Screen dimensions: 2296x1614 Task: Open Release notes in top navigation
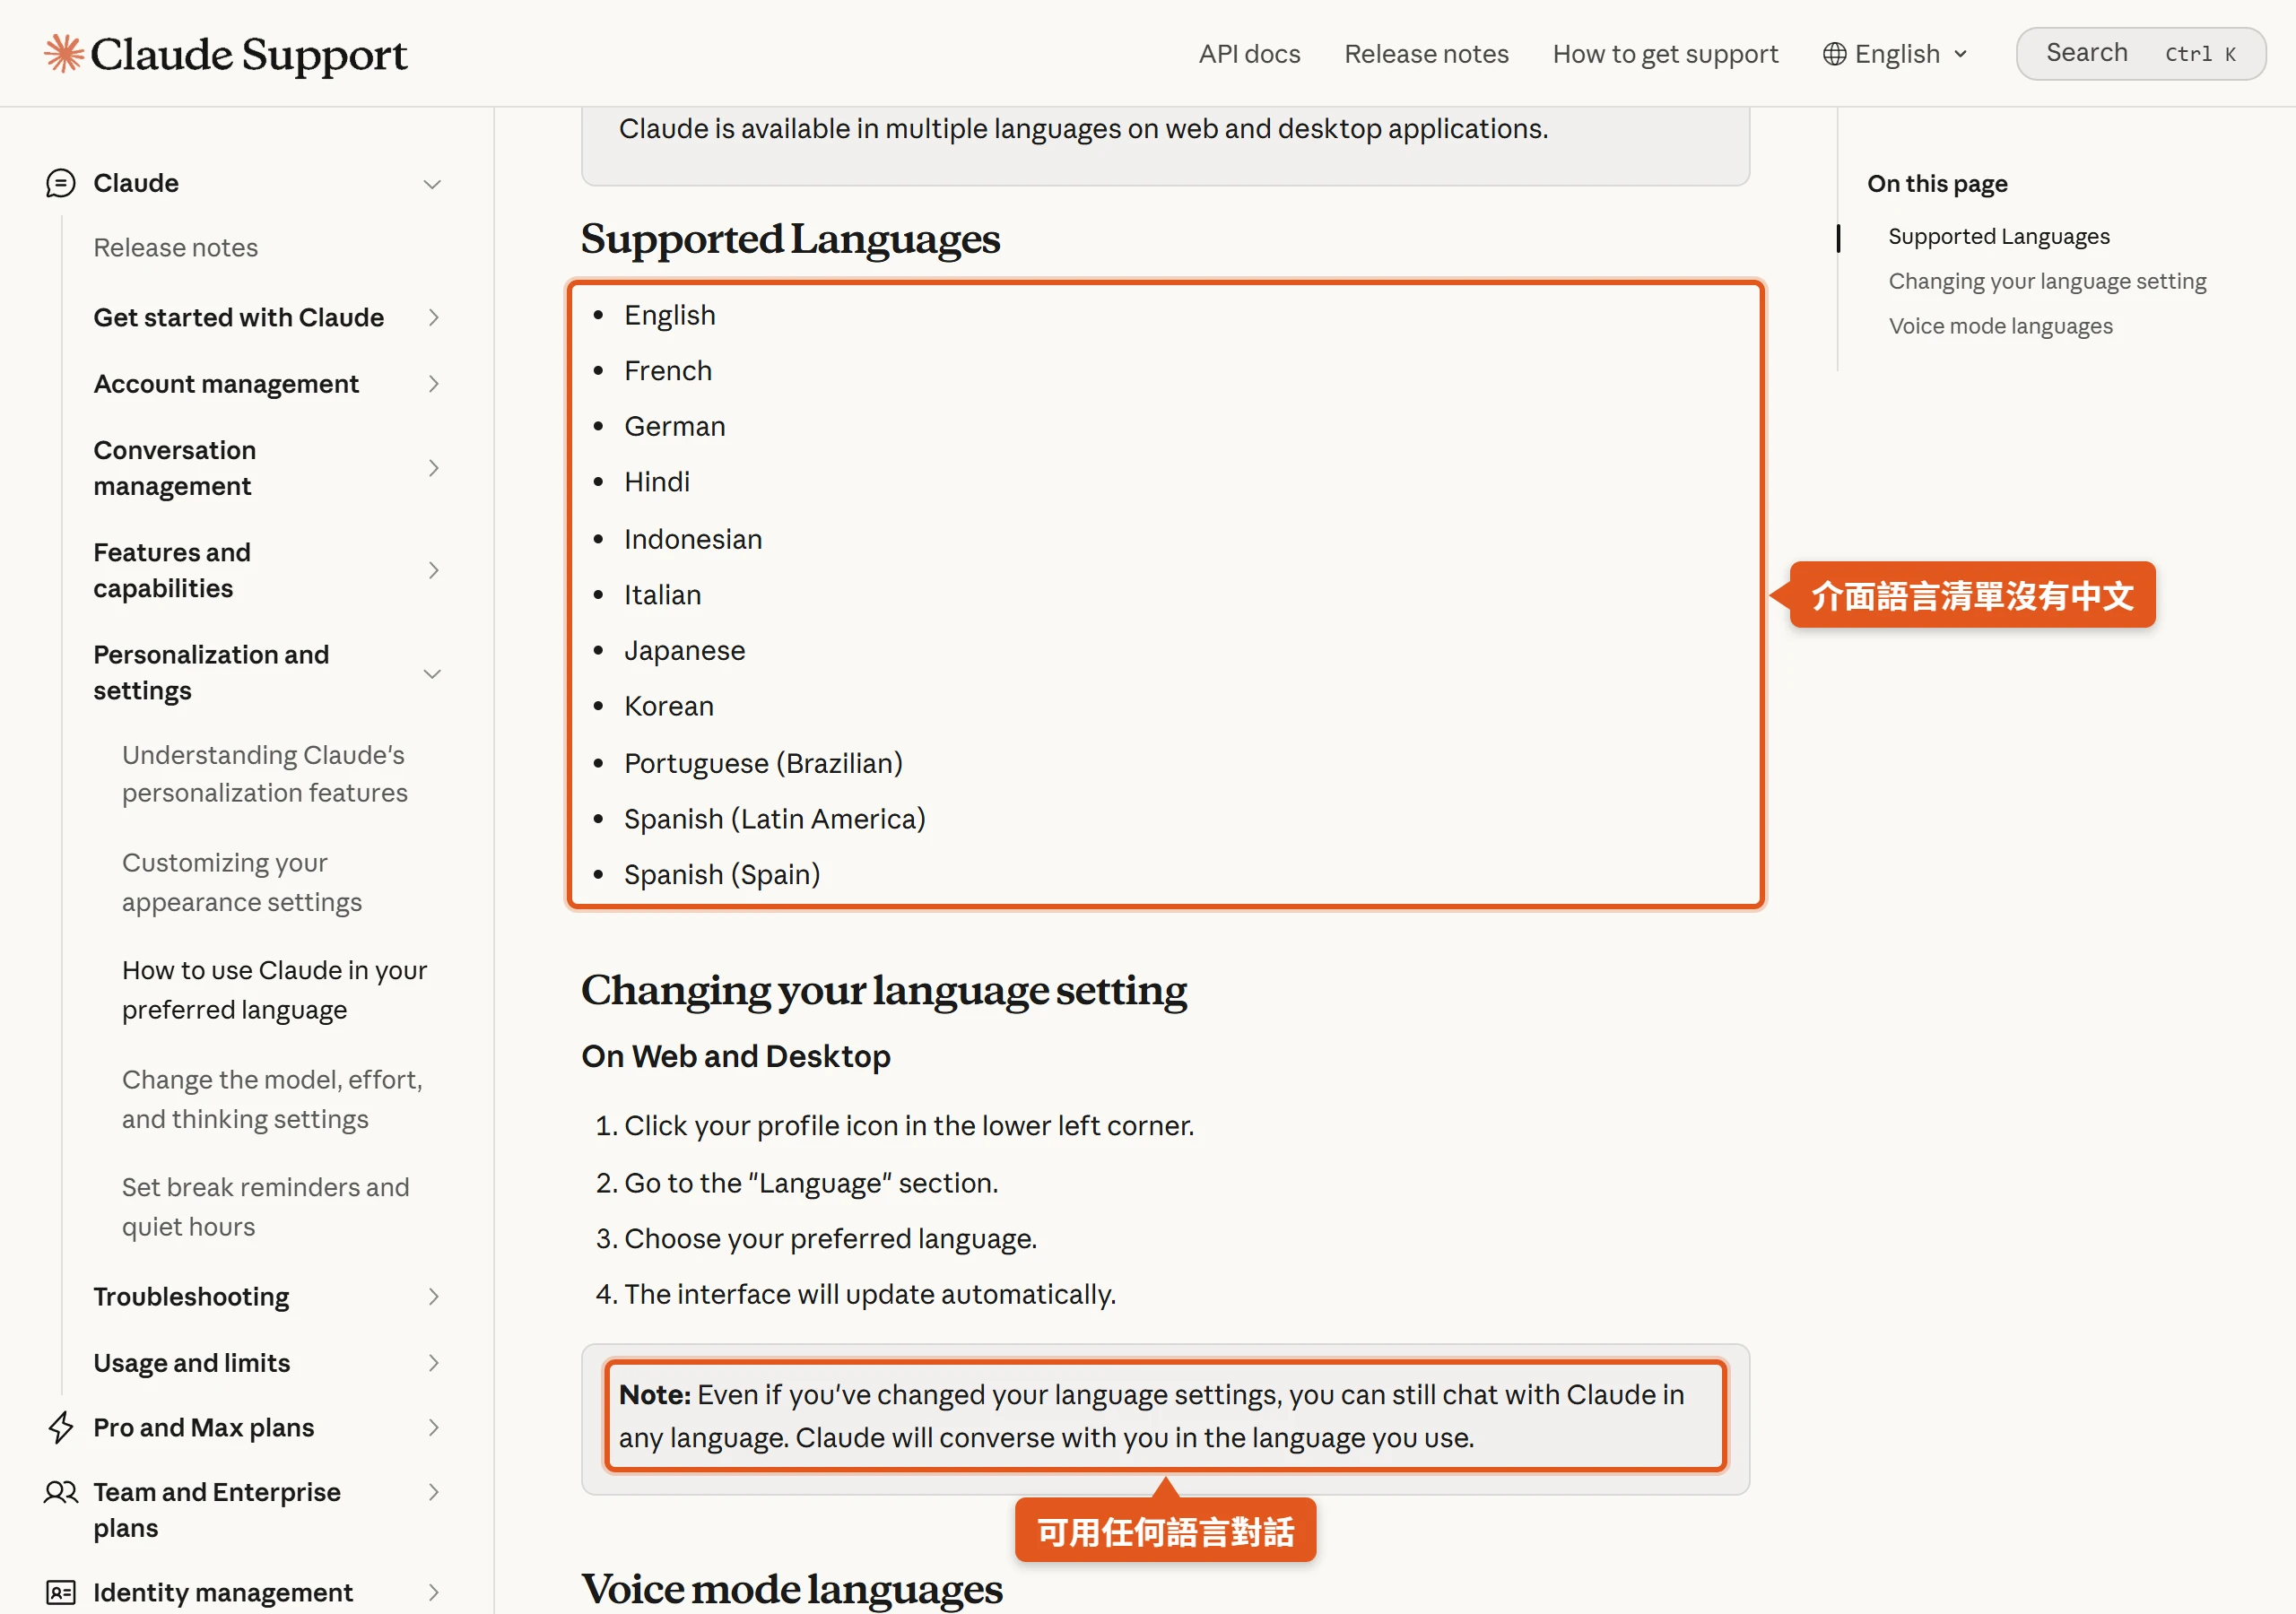[x=1426, y=54]
